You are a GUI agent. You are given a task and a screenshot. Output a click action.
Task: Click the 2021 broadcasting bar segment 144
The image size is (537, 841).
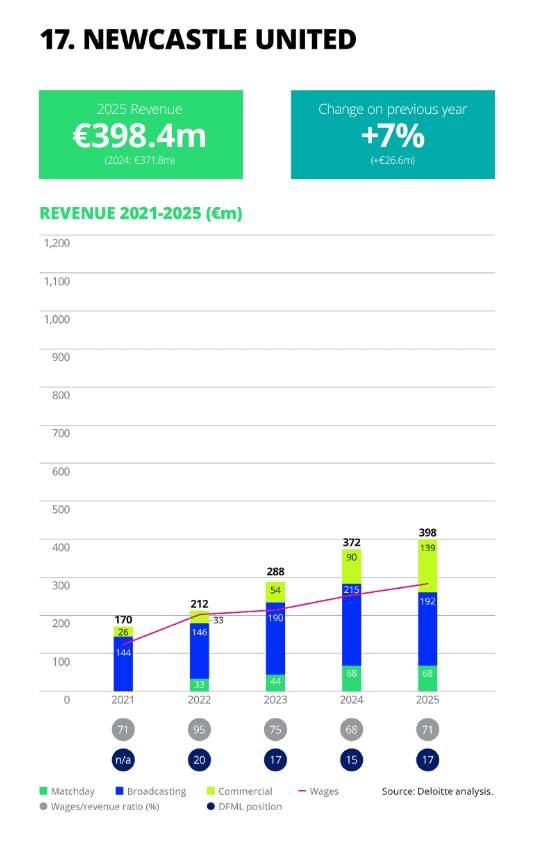(x=123, y=663)
